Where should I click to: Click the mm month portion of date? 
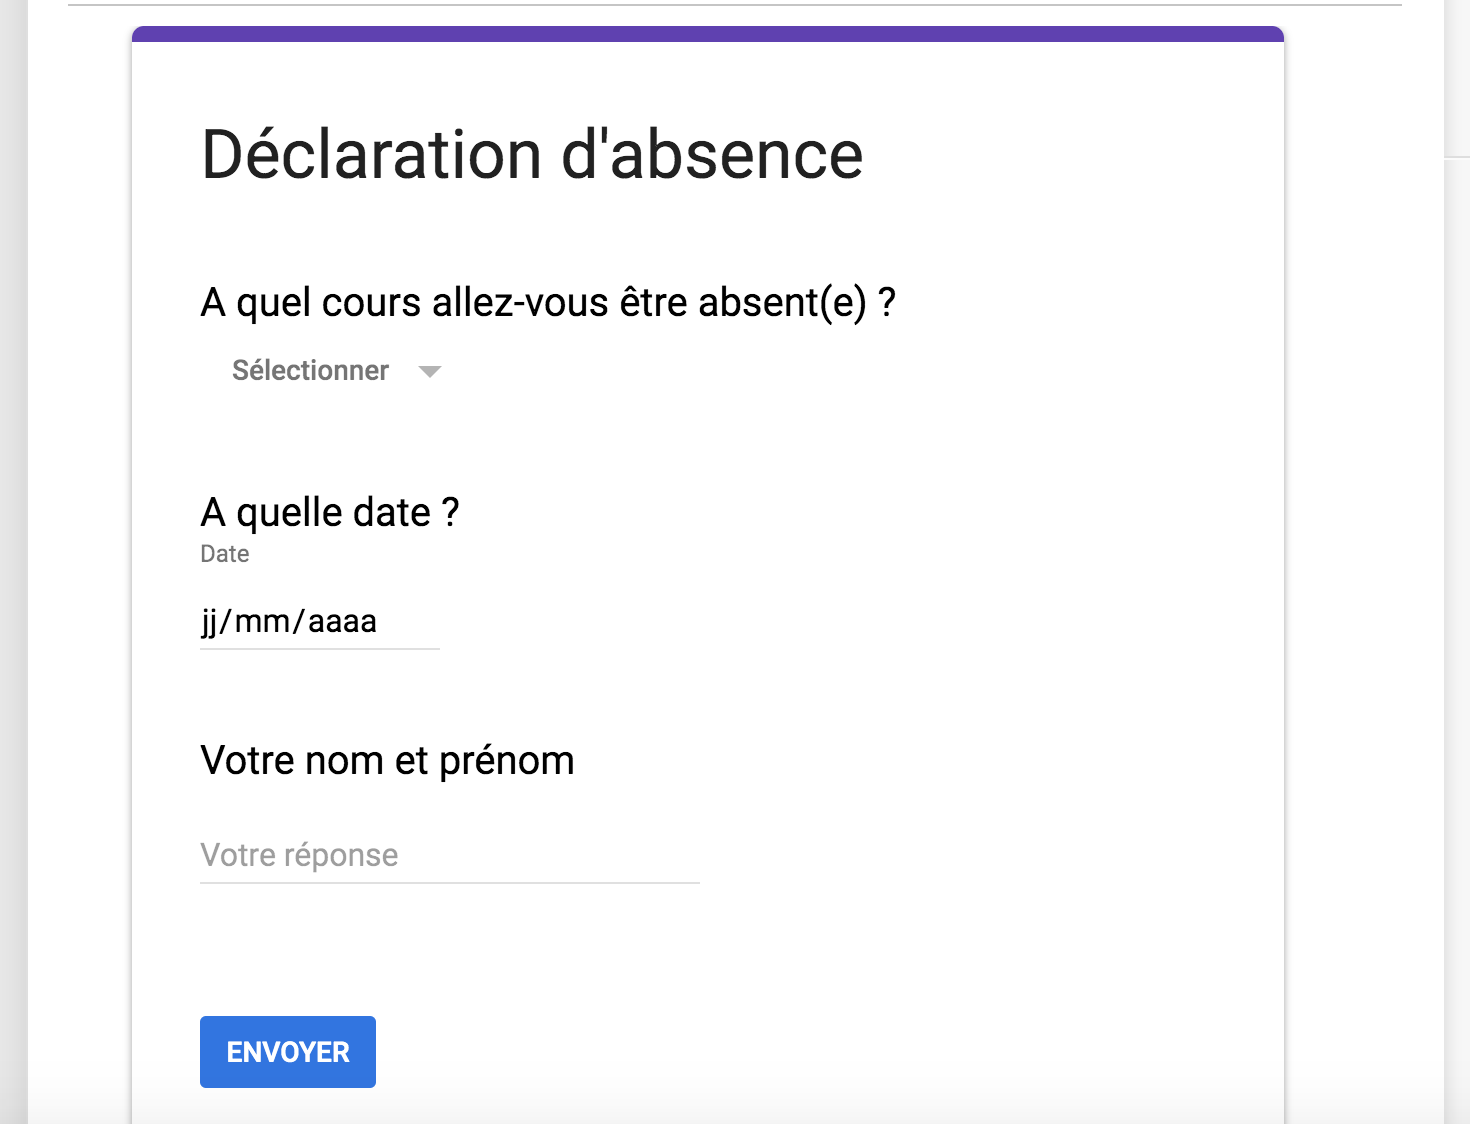point(262,621)
